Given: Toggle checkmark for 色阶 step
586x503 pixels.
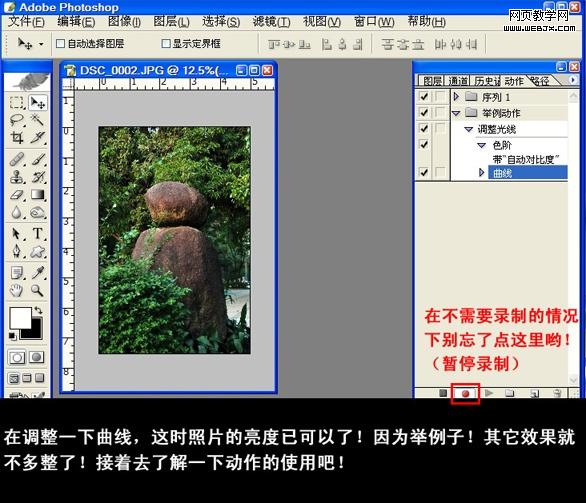Looking at the screenshot, I should point(424,145).
